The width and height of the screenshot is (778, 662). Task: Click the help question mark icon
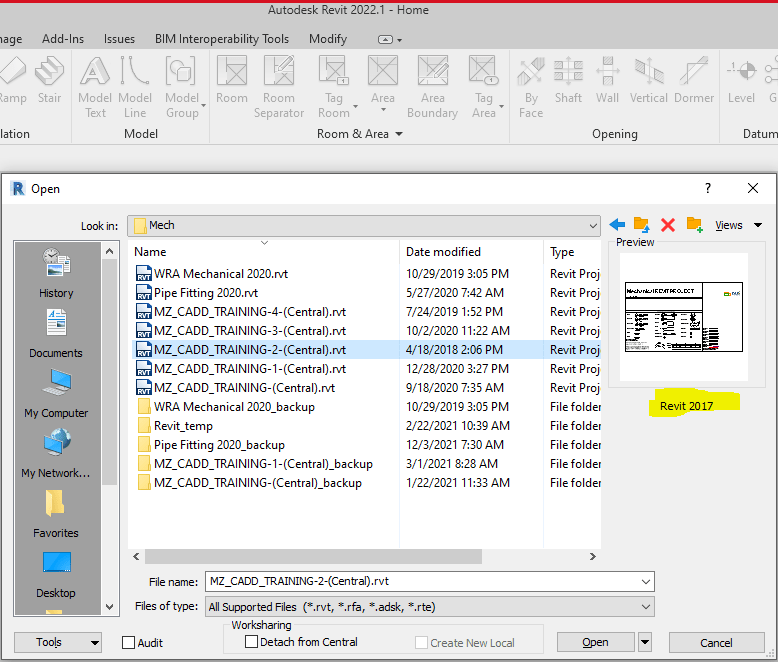click(708, 188)
